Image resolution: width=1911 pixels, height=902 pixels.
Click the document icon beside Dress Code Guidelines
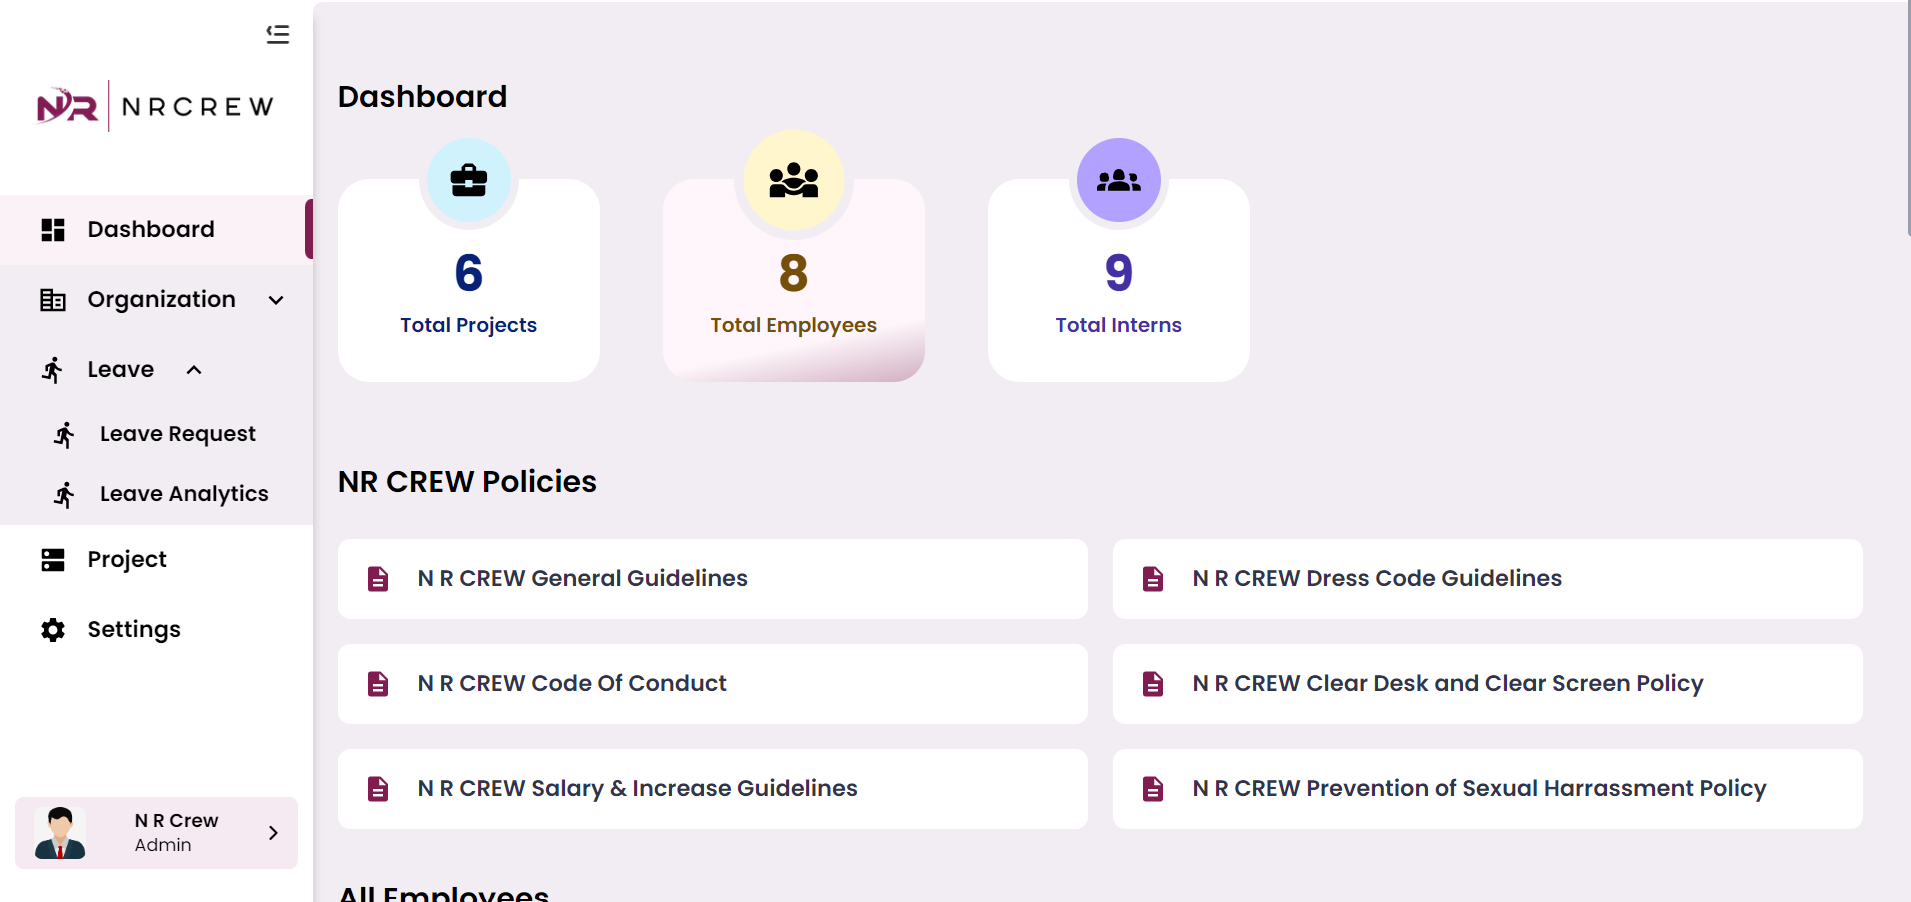point(1153,579)
